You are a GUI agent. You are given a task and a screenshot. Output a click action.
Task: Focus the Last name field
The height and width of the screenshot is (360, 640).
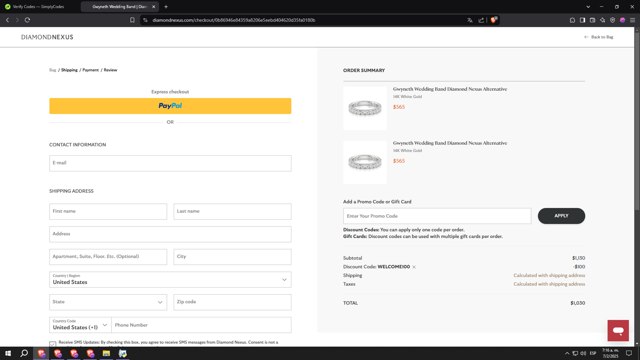point(232,211)
